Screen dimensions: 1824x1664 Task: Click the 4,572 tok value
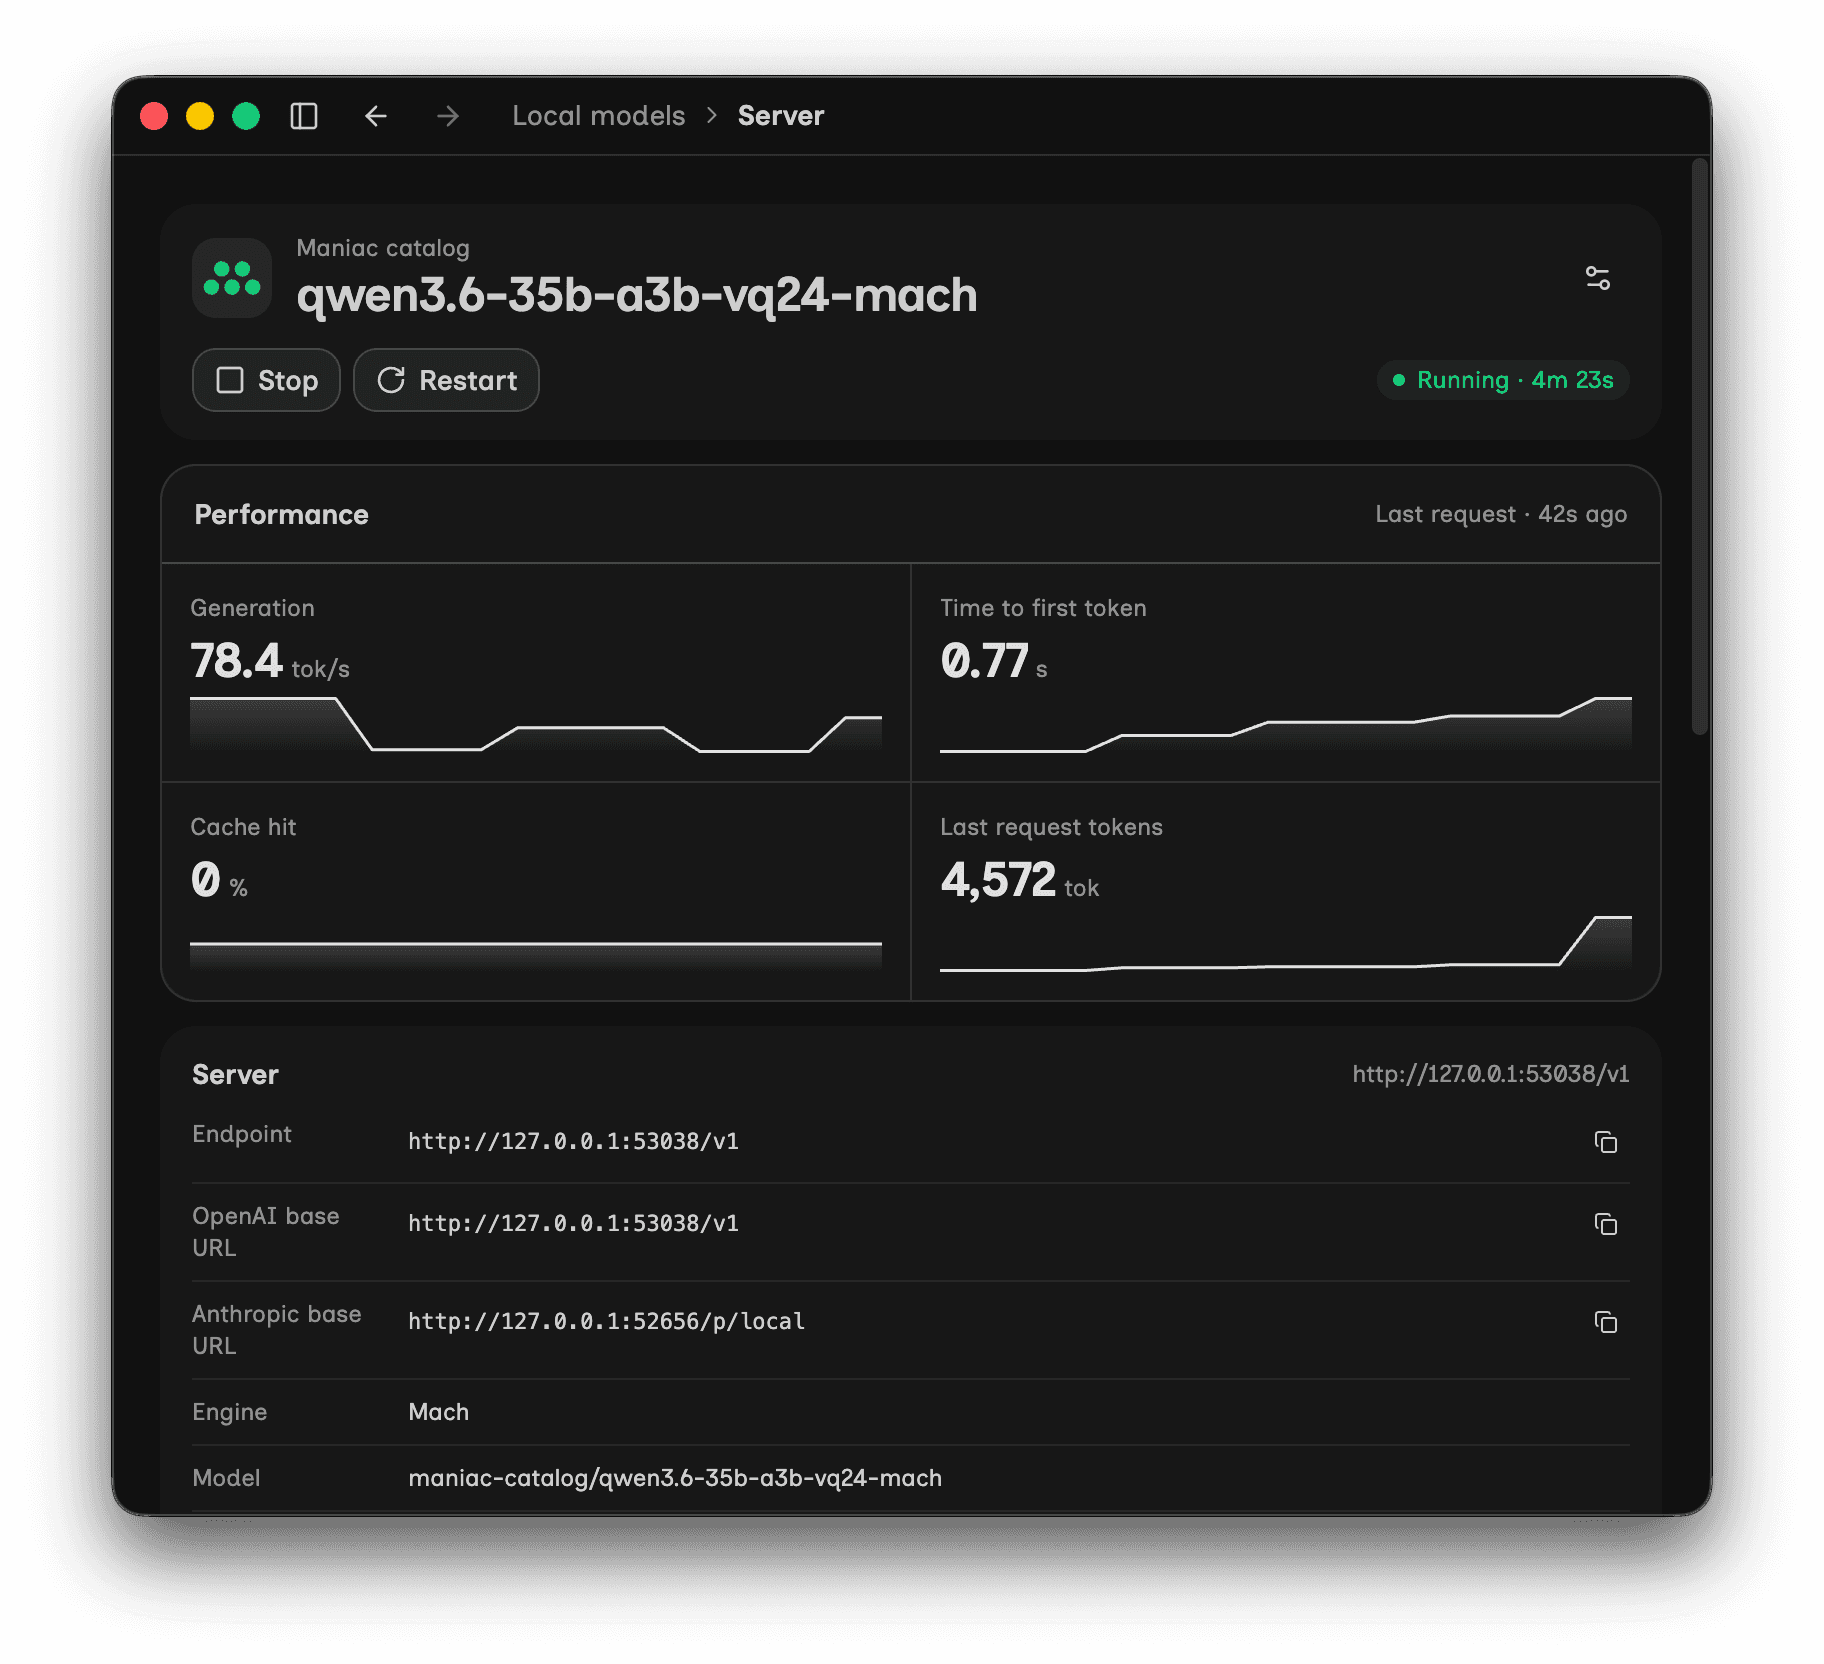pos(1020,880)
